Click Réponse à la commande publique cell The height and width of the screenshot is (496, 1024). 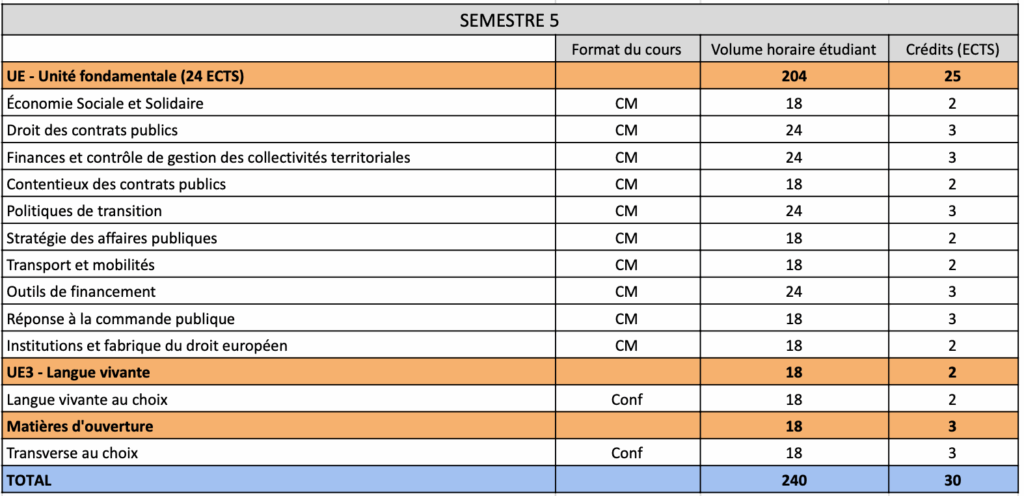(x=120, y=319)
